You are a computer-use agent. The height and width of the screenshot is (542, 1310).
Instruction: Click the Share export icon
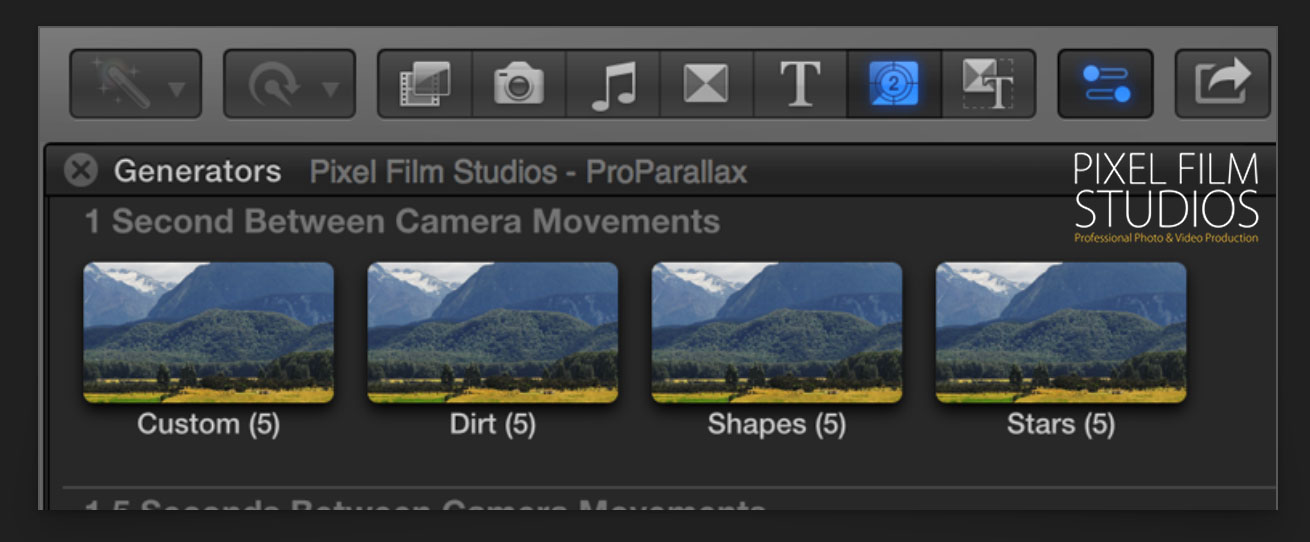pos(1222,84)
